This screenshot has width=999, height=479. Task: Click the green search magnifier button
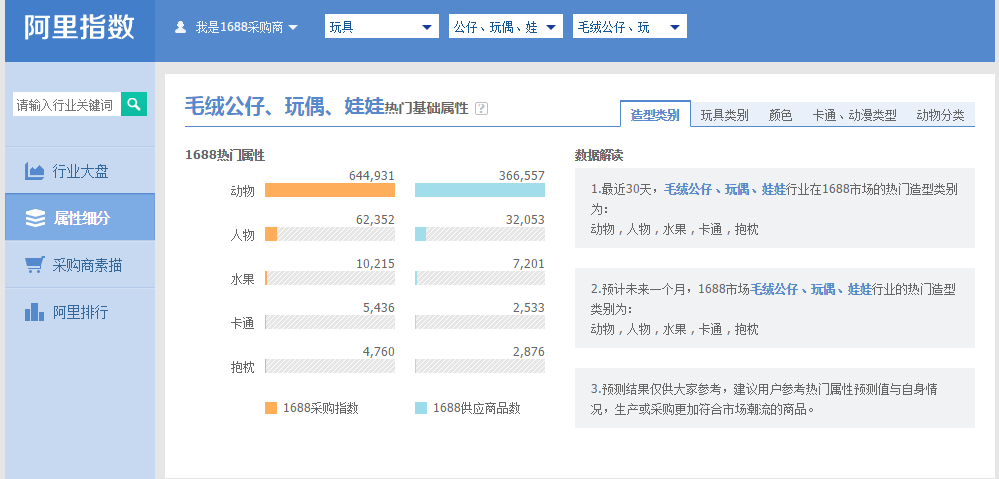pos(134,104)
